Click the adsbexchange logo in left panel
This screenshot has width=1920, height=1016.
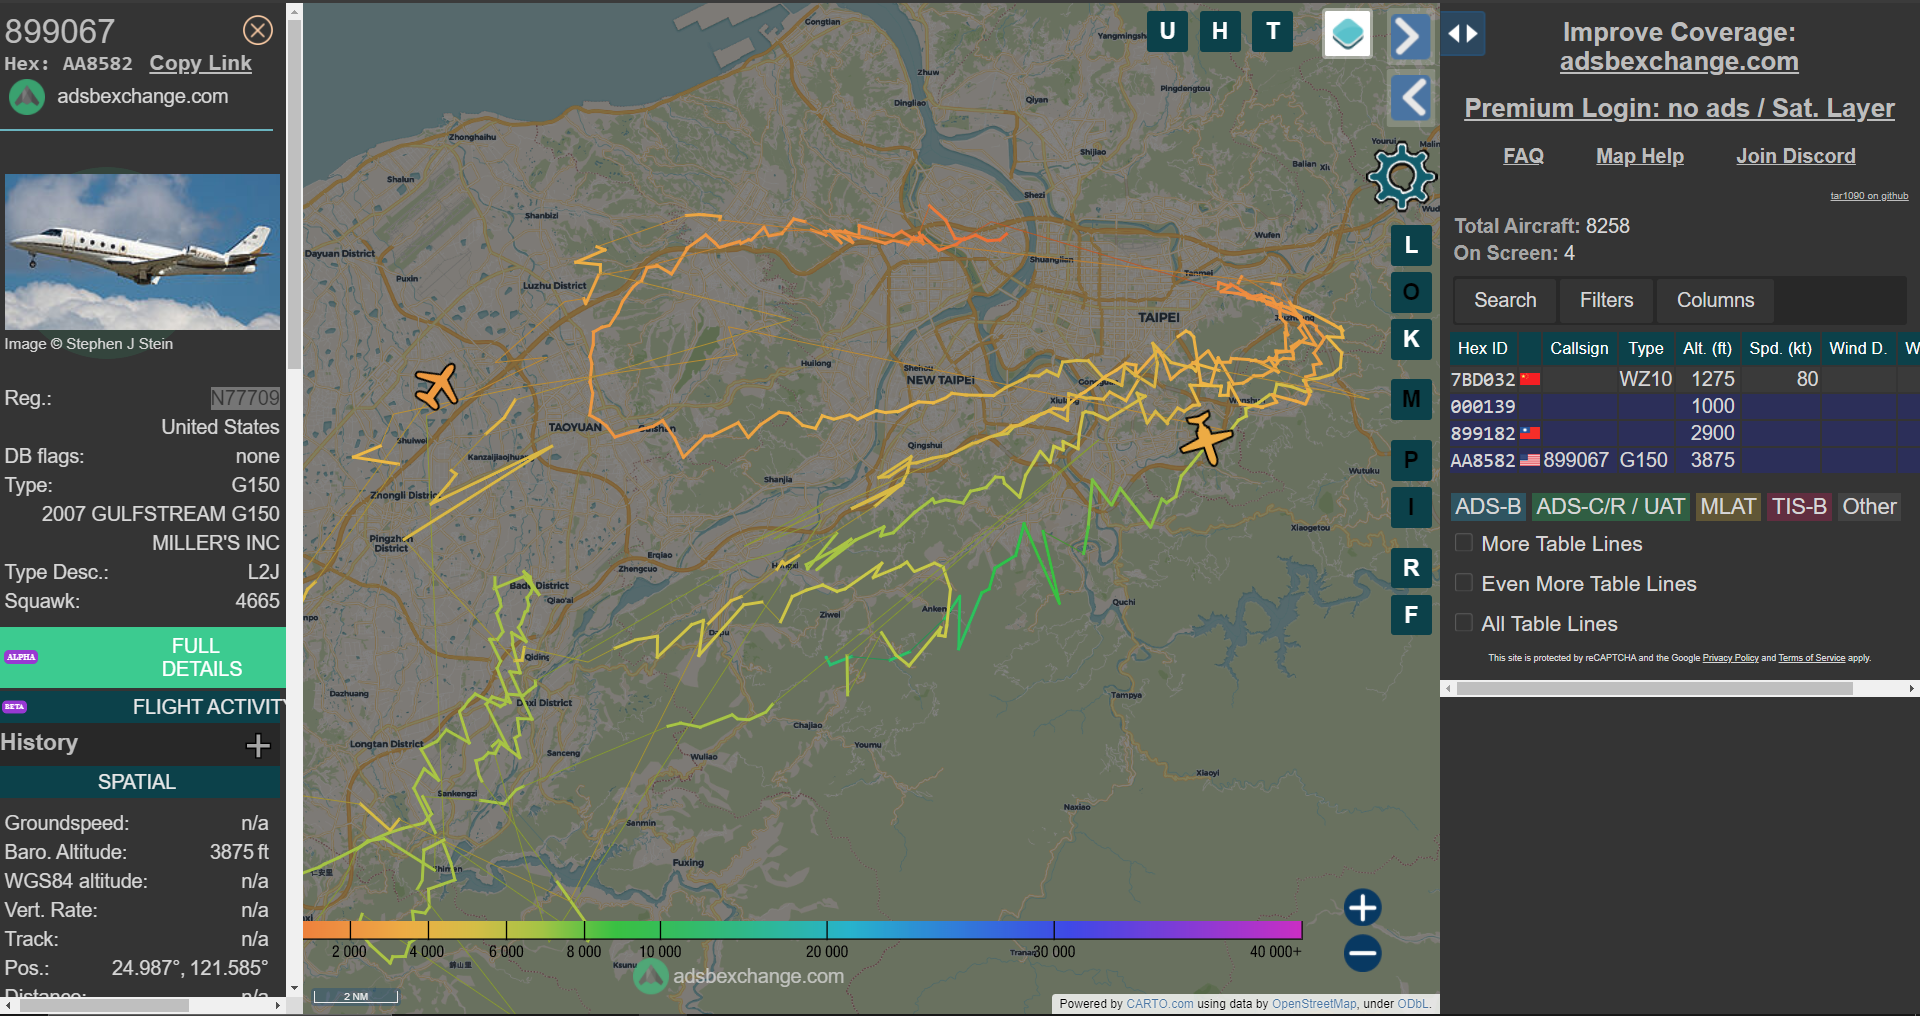click(27, 97)
